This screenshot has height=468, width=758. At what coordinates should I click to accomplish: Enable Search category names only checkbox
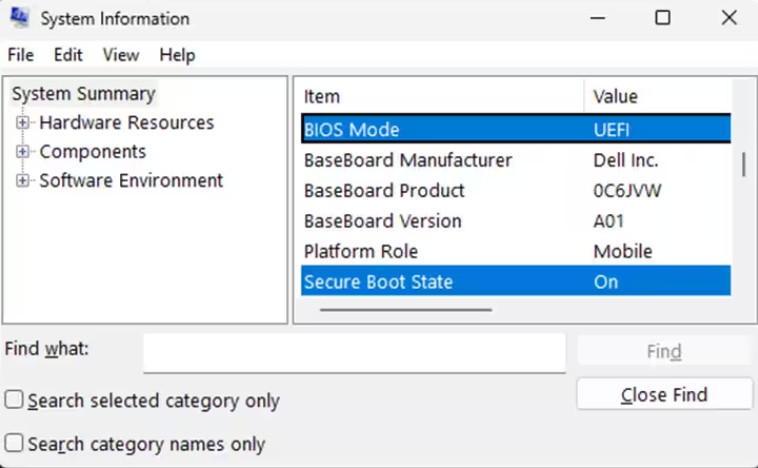click(14, 443)
